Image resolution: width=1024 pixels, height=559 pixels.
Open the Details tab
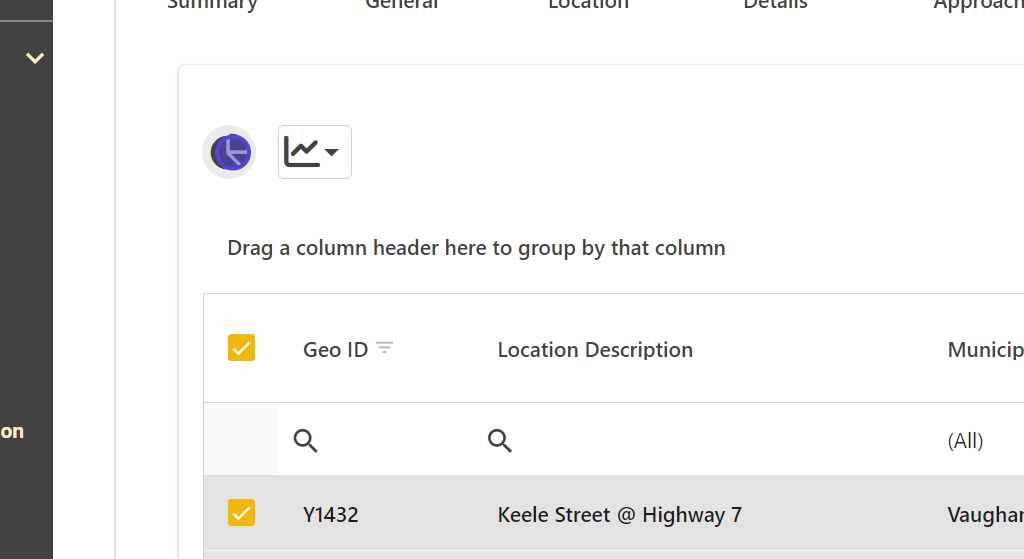click(x=775, y=4)
